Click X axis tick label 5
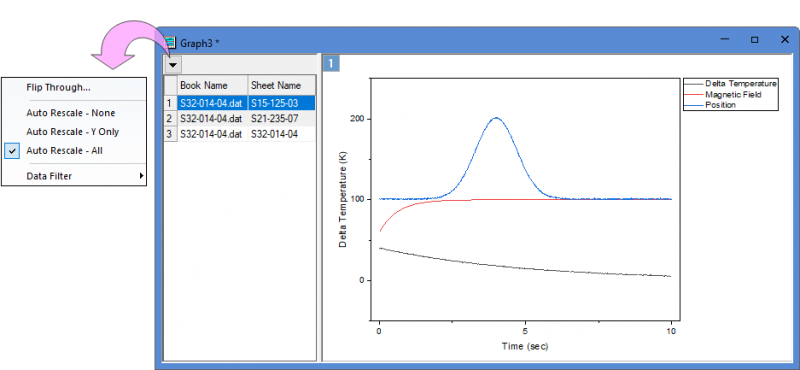The width and height of the screenshot is (800, 370). [525, 331]
